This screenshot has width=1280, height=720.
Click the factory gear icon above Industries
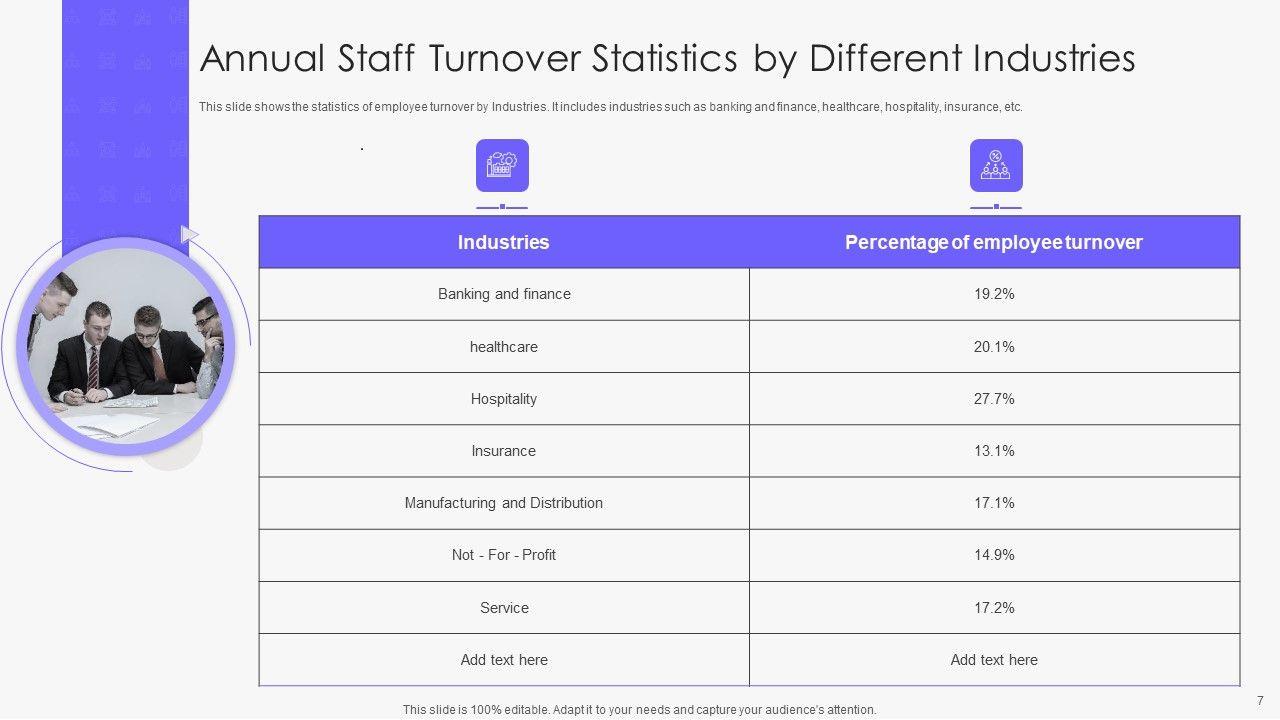point(502,165)
